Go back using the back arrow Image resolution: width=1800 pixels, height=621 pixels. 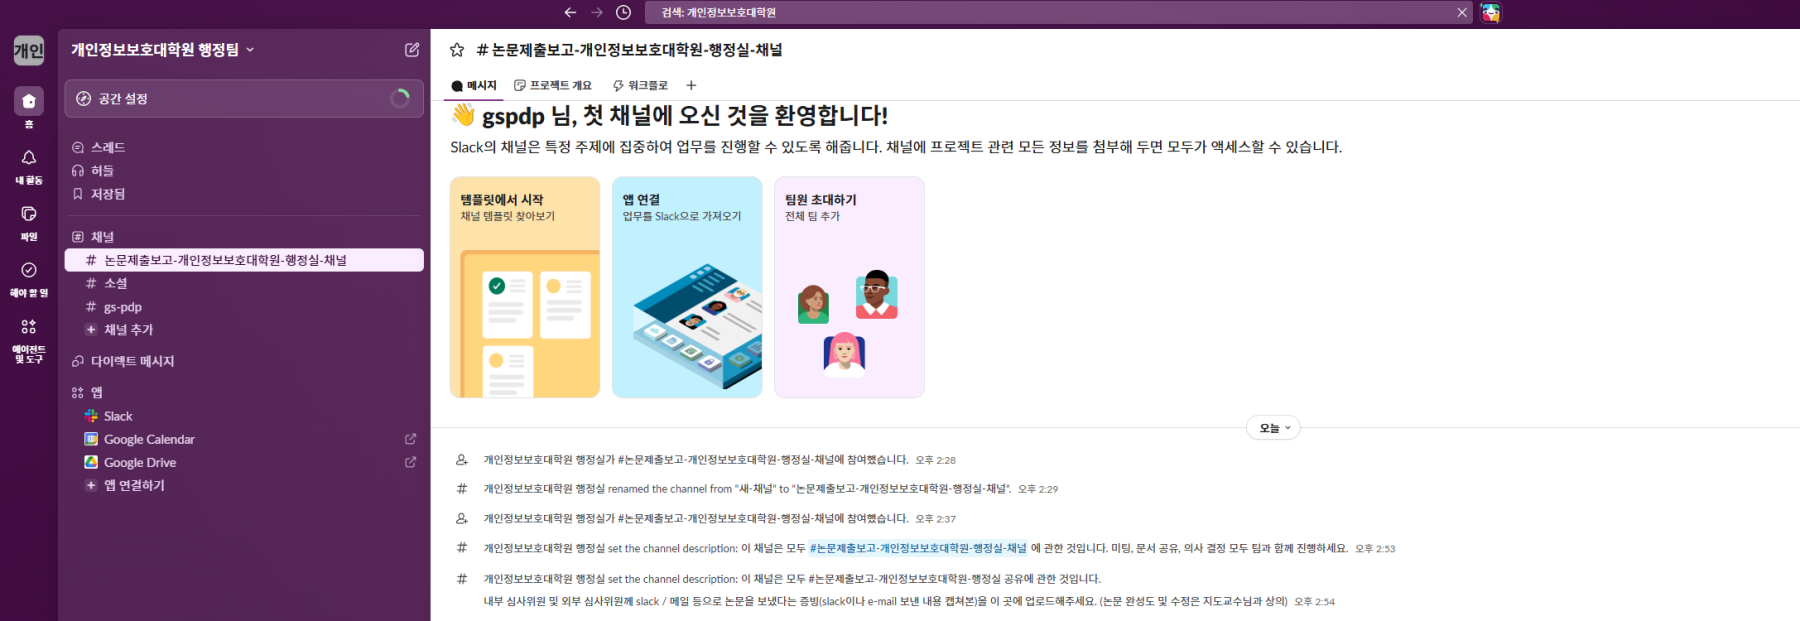pos(570,12)
